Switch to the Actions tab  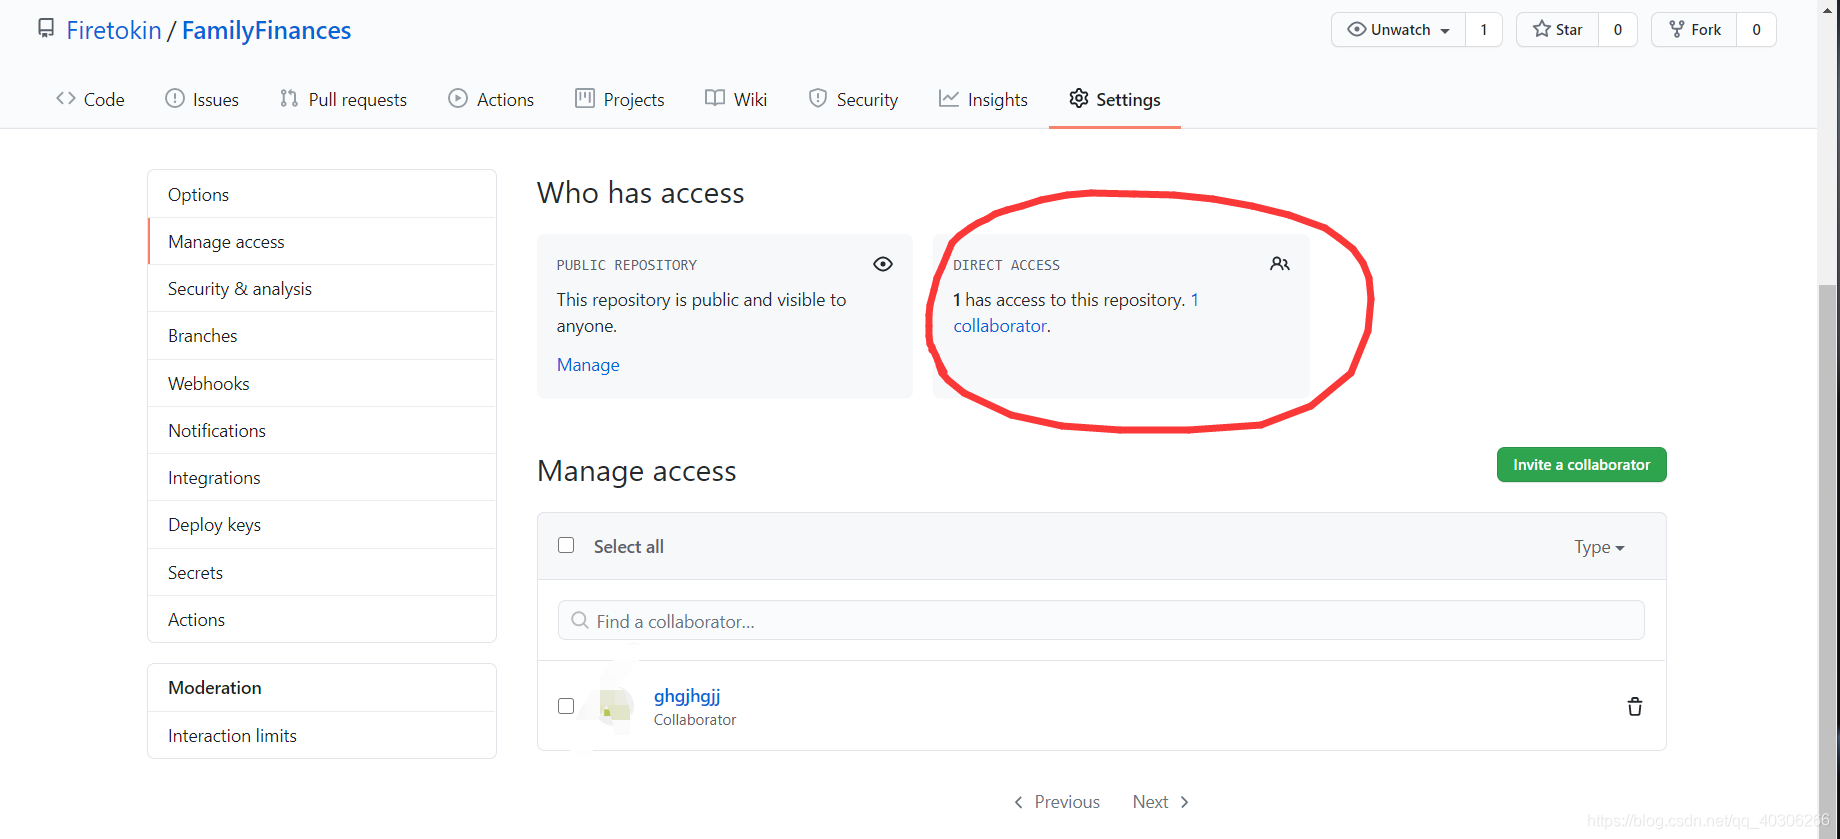[x=491, y=99]
